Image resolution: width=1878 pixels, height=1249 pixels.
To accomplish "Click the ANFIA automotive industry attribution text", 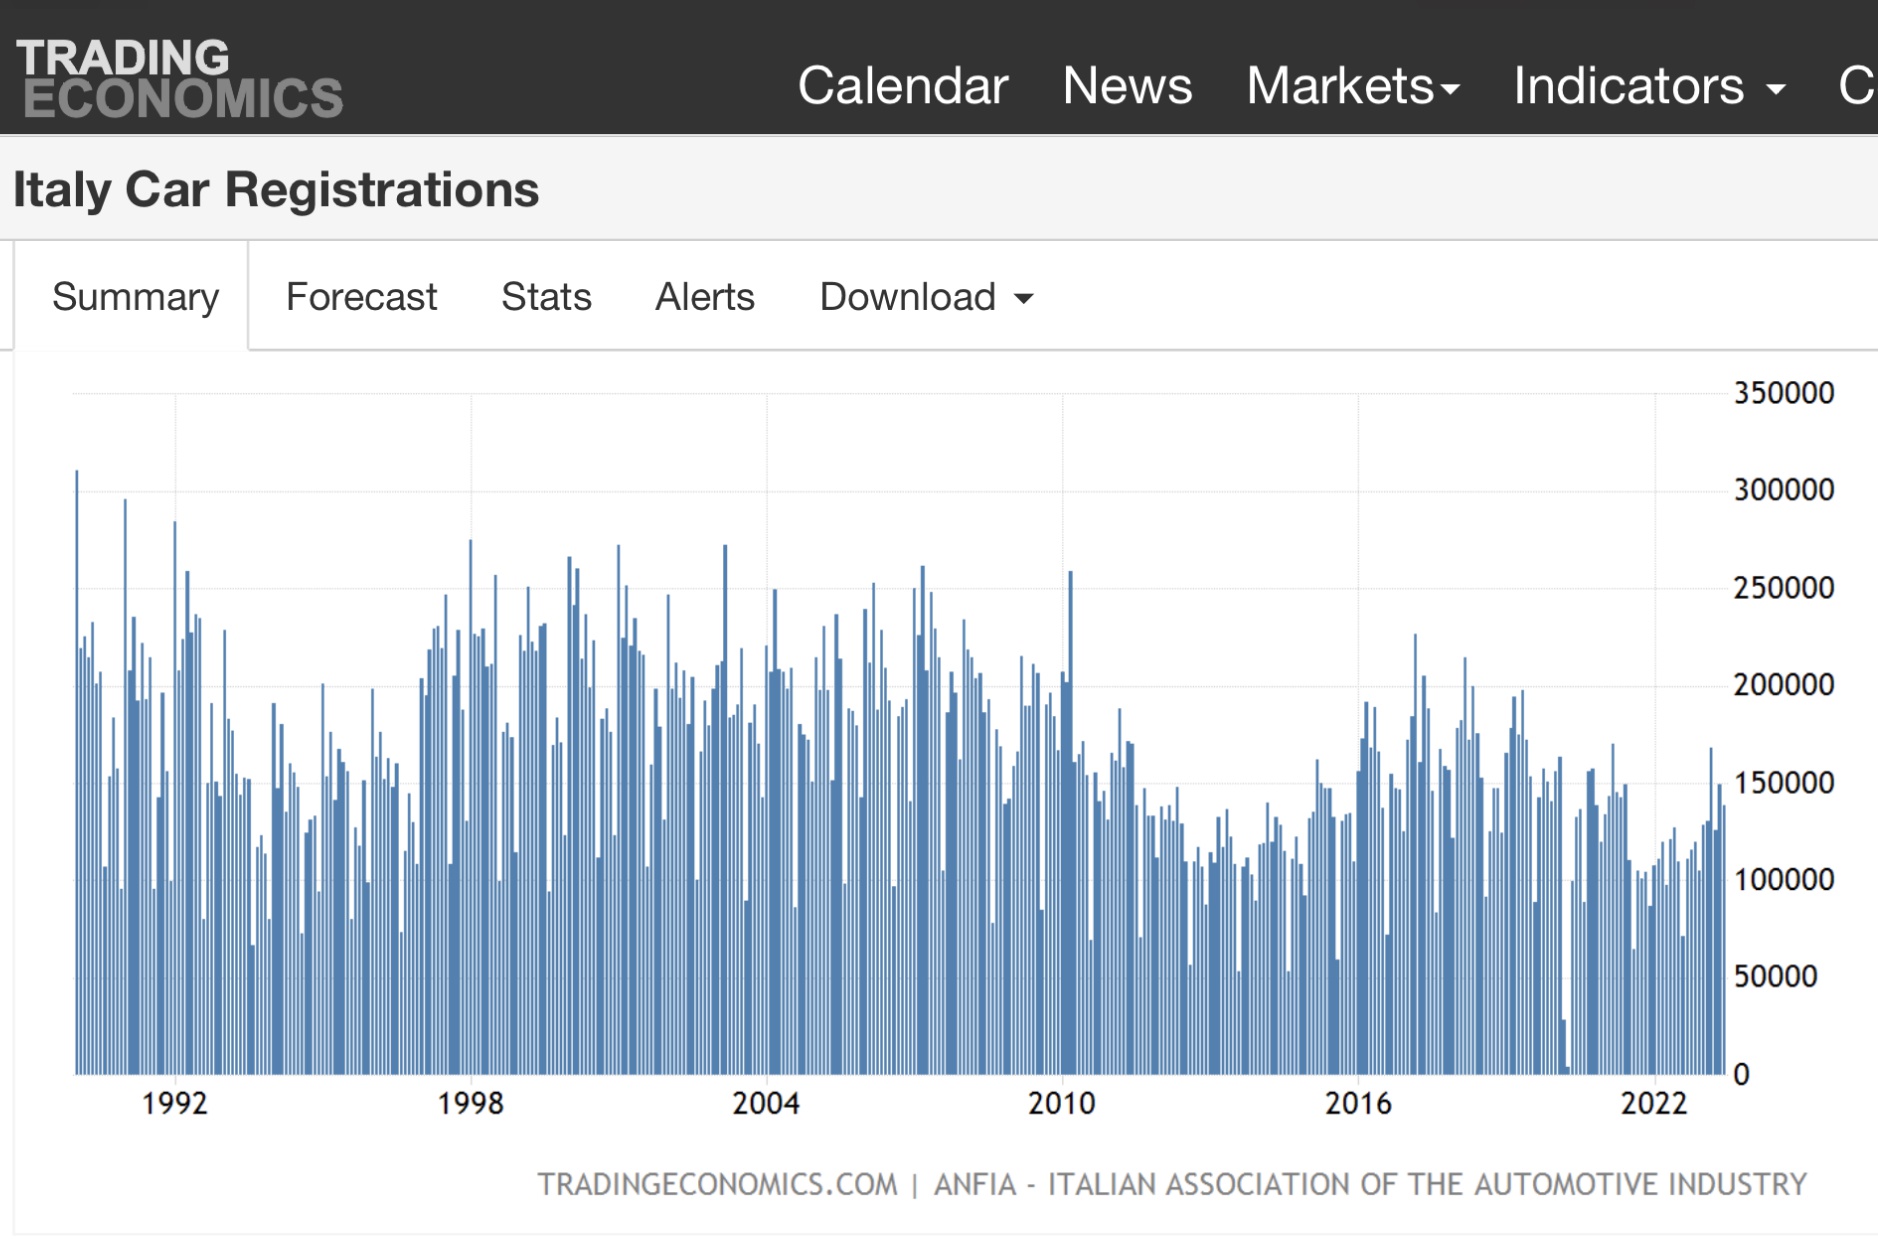I will pyautogui.click(x=1370, y=1185).
